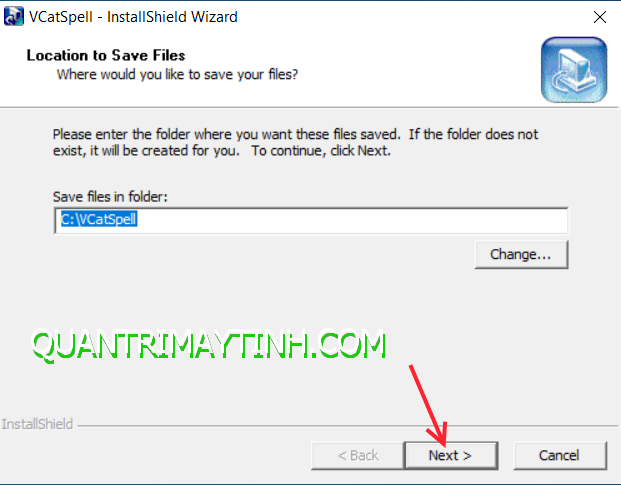Click the 'To continue, click Next.' sentence

click(x=321, y=151)
